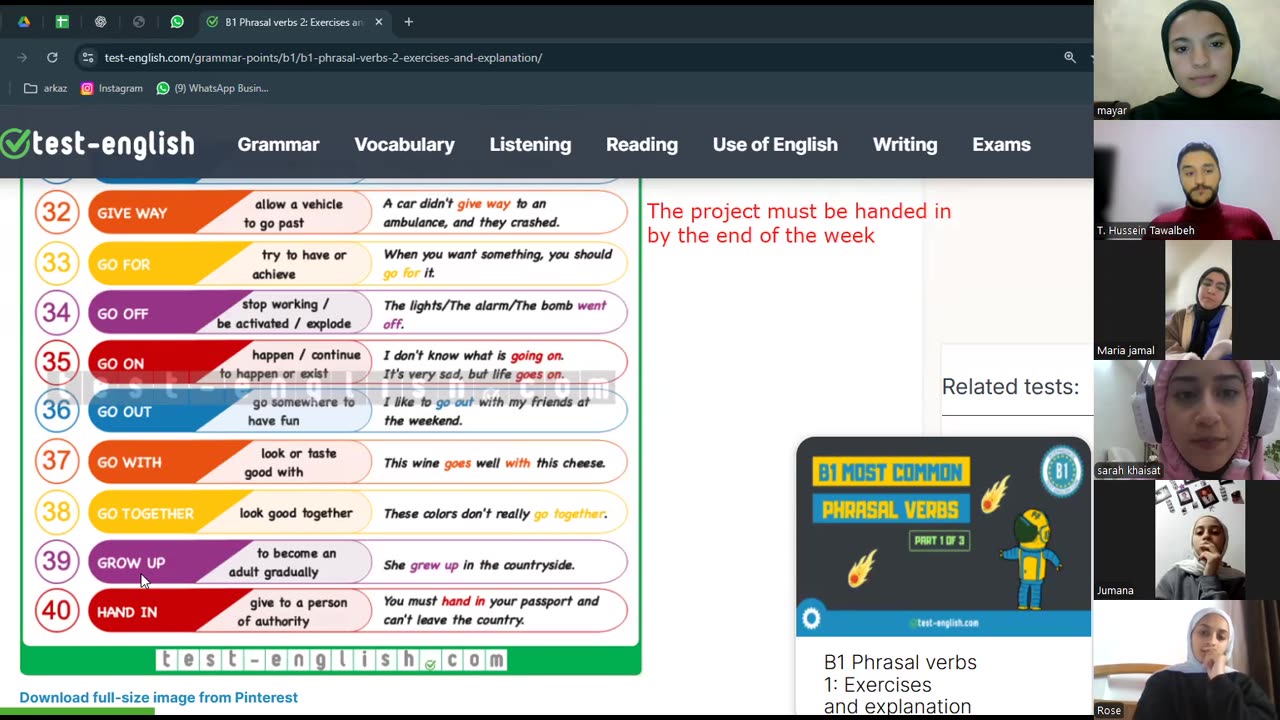Select Rose's video tile
The image size is (1280, 720).
coord(1187,660)
